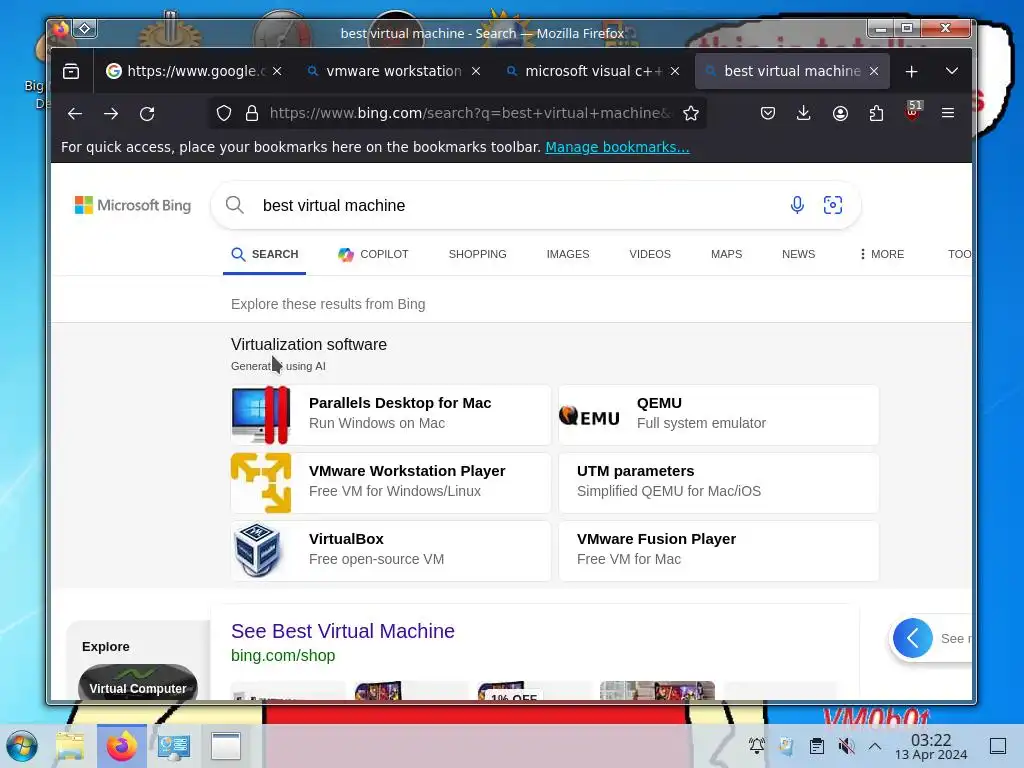Click Firefox icon in taskbar
1024x768 pixels.
121,746
